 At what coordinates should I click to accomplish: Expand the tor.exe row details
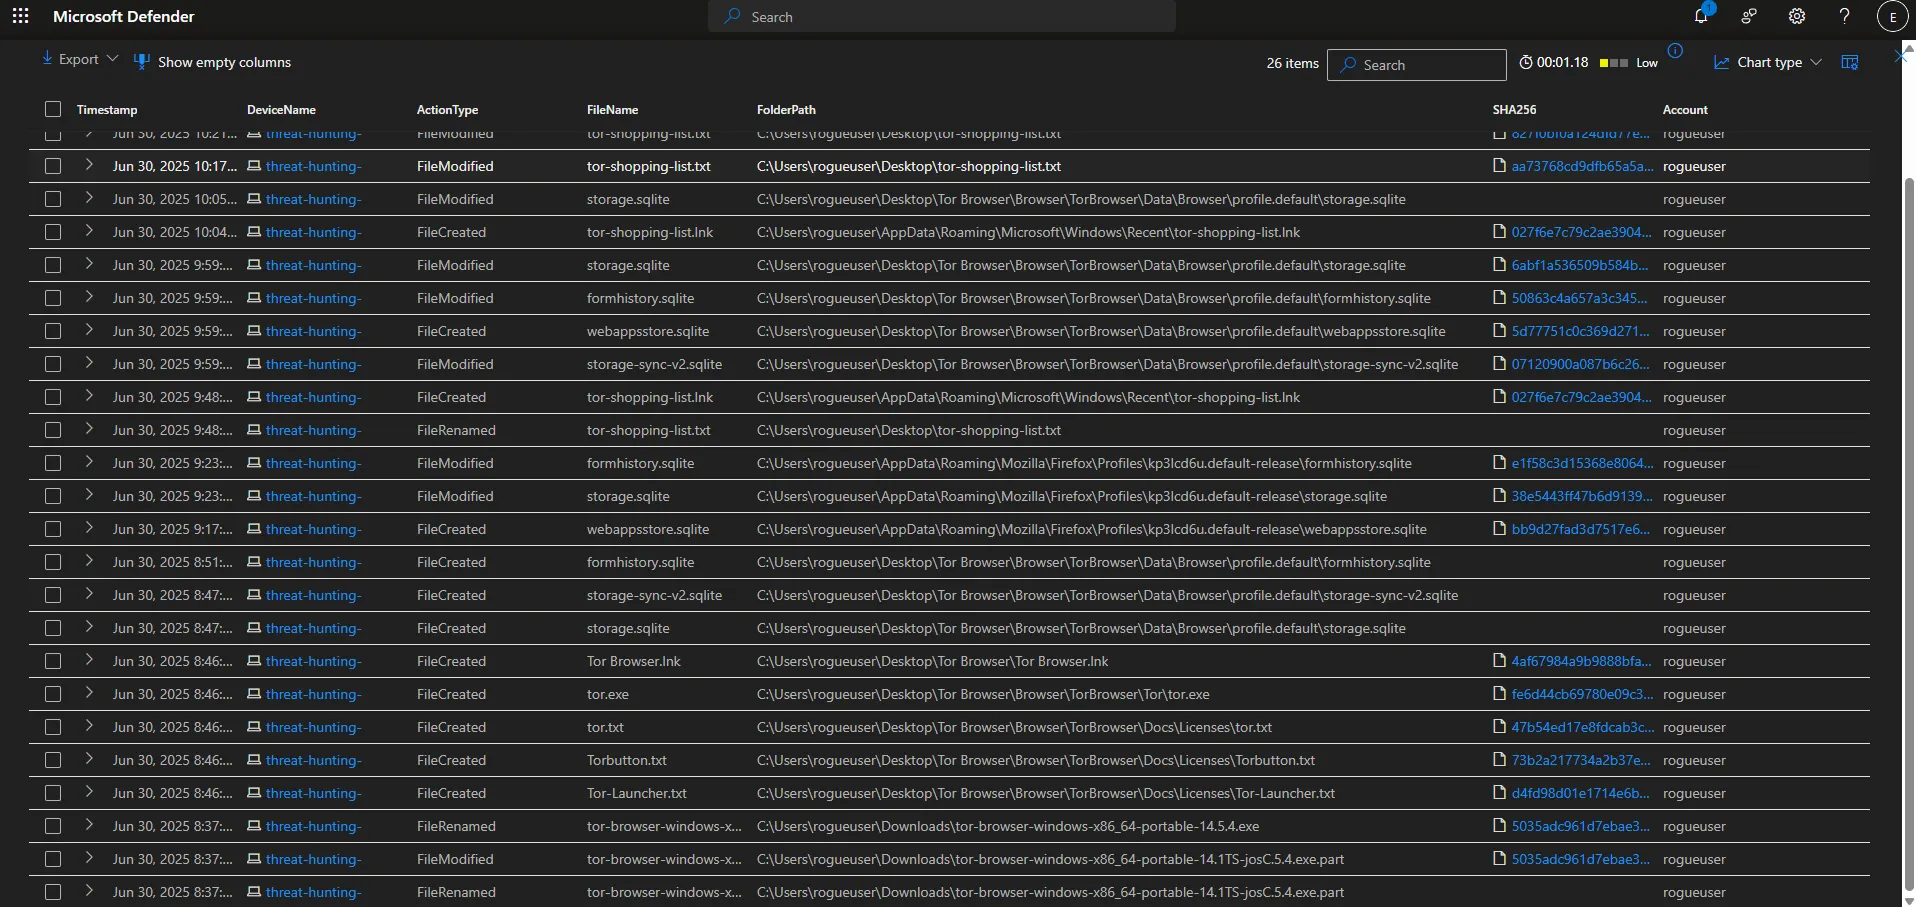pos(89,693)
